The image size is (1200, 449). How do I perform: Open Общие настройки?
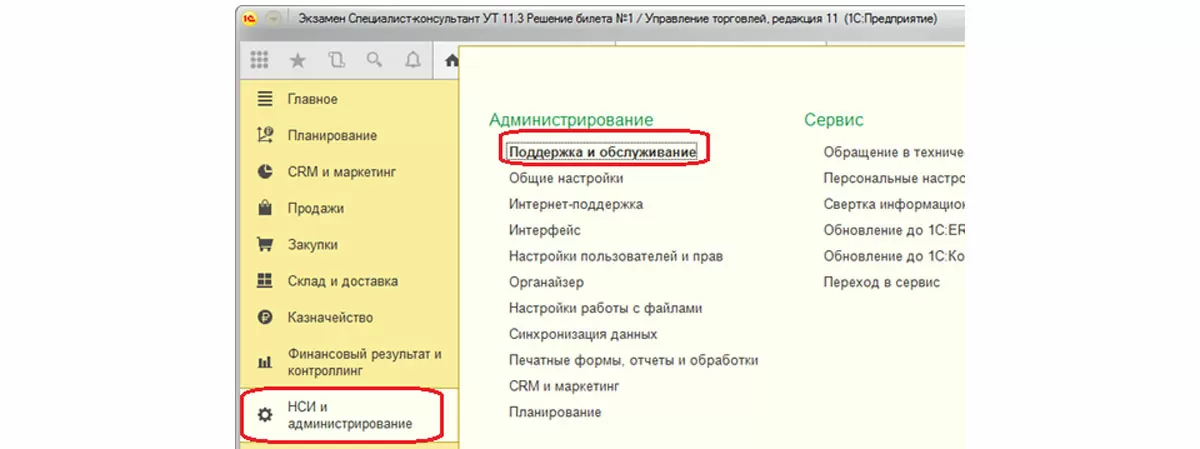coord(566,178)
